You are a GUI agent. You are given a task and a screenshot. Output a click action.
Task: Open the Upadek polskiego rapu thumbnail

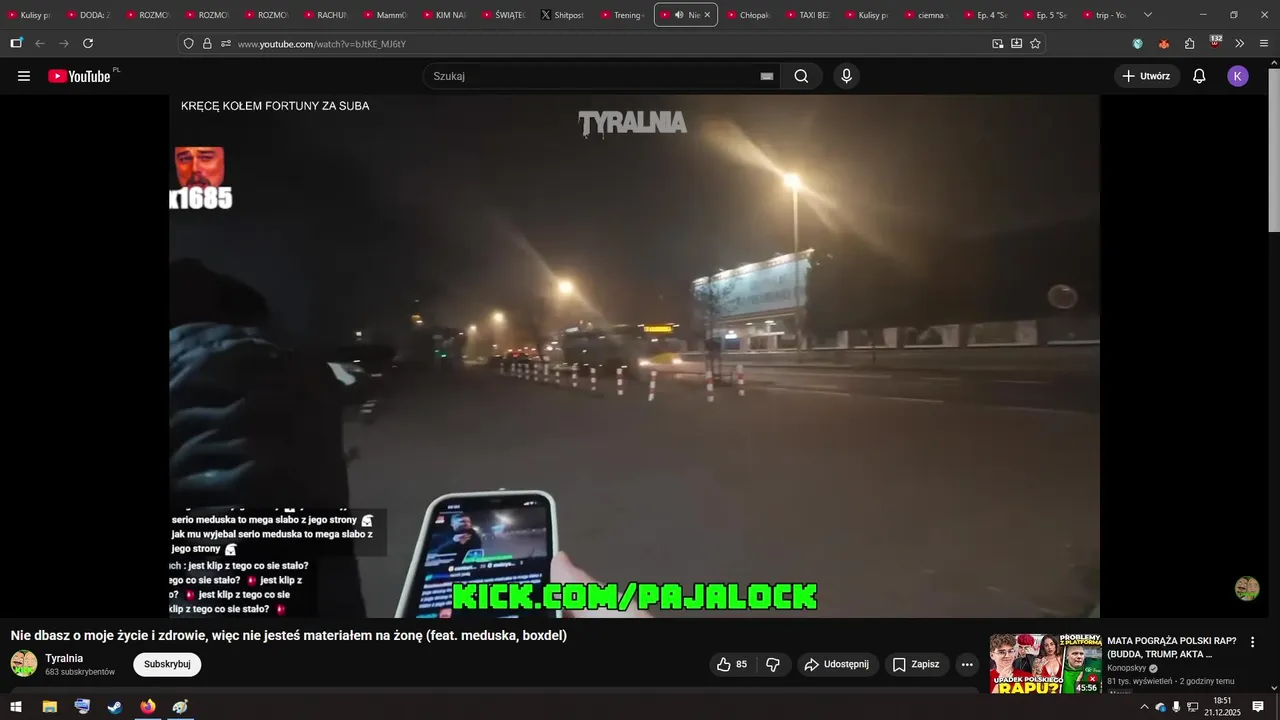coord(1046,663)
